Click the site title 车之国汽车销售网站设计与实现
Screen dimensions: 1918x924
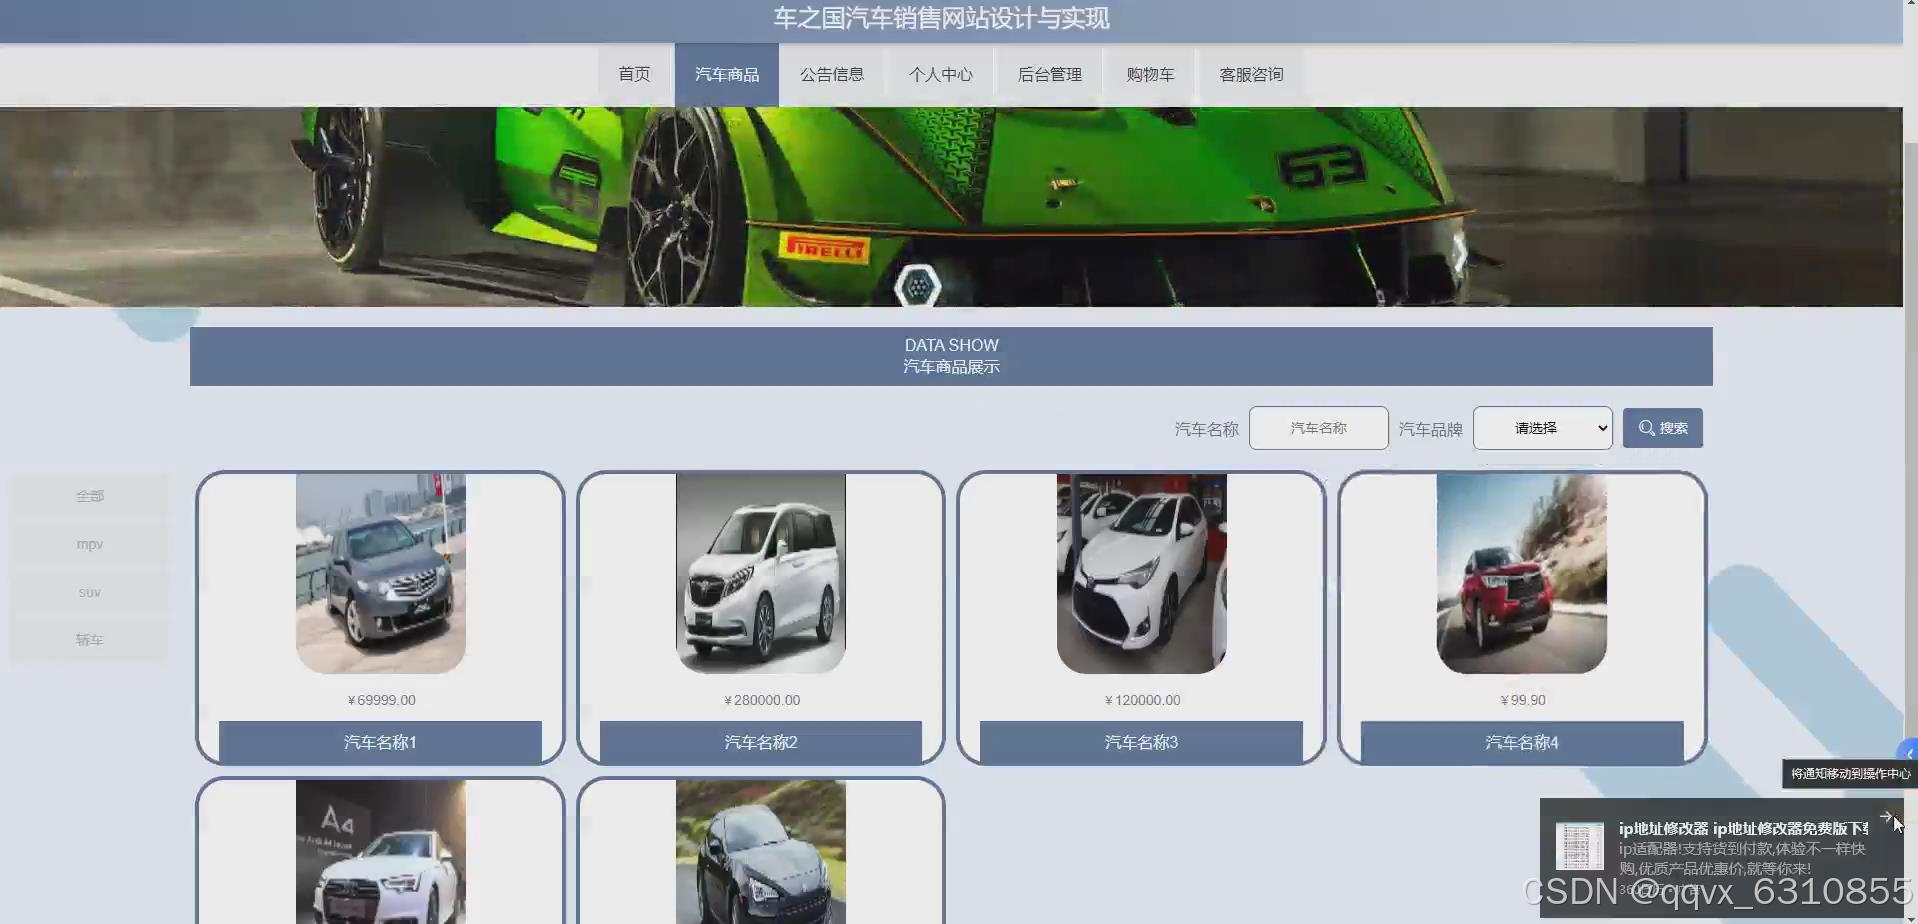[941, 18]
